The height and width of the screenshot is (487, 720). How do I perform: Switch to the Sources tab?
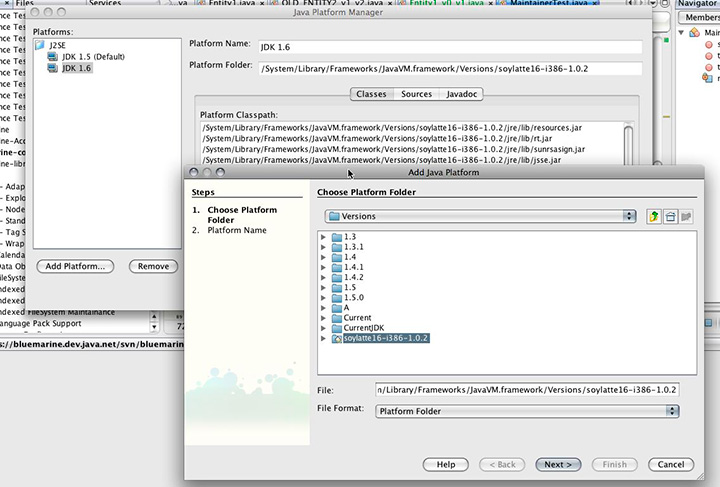(416, 94)
